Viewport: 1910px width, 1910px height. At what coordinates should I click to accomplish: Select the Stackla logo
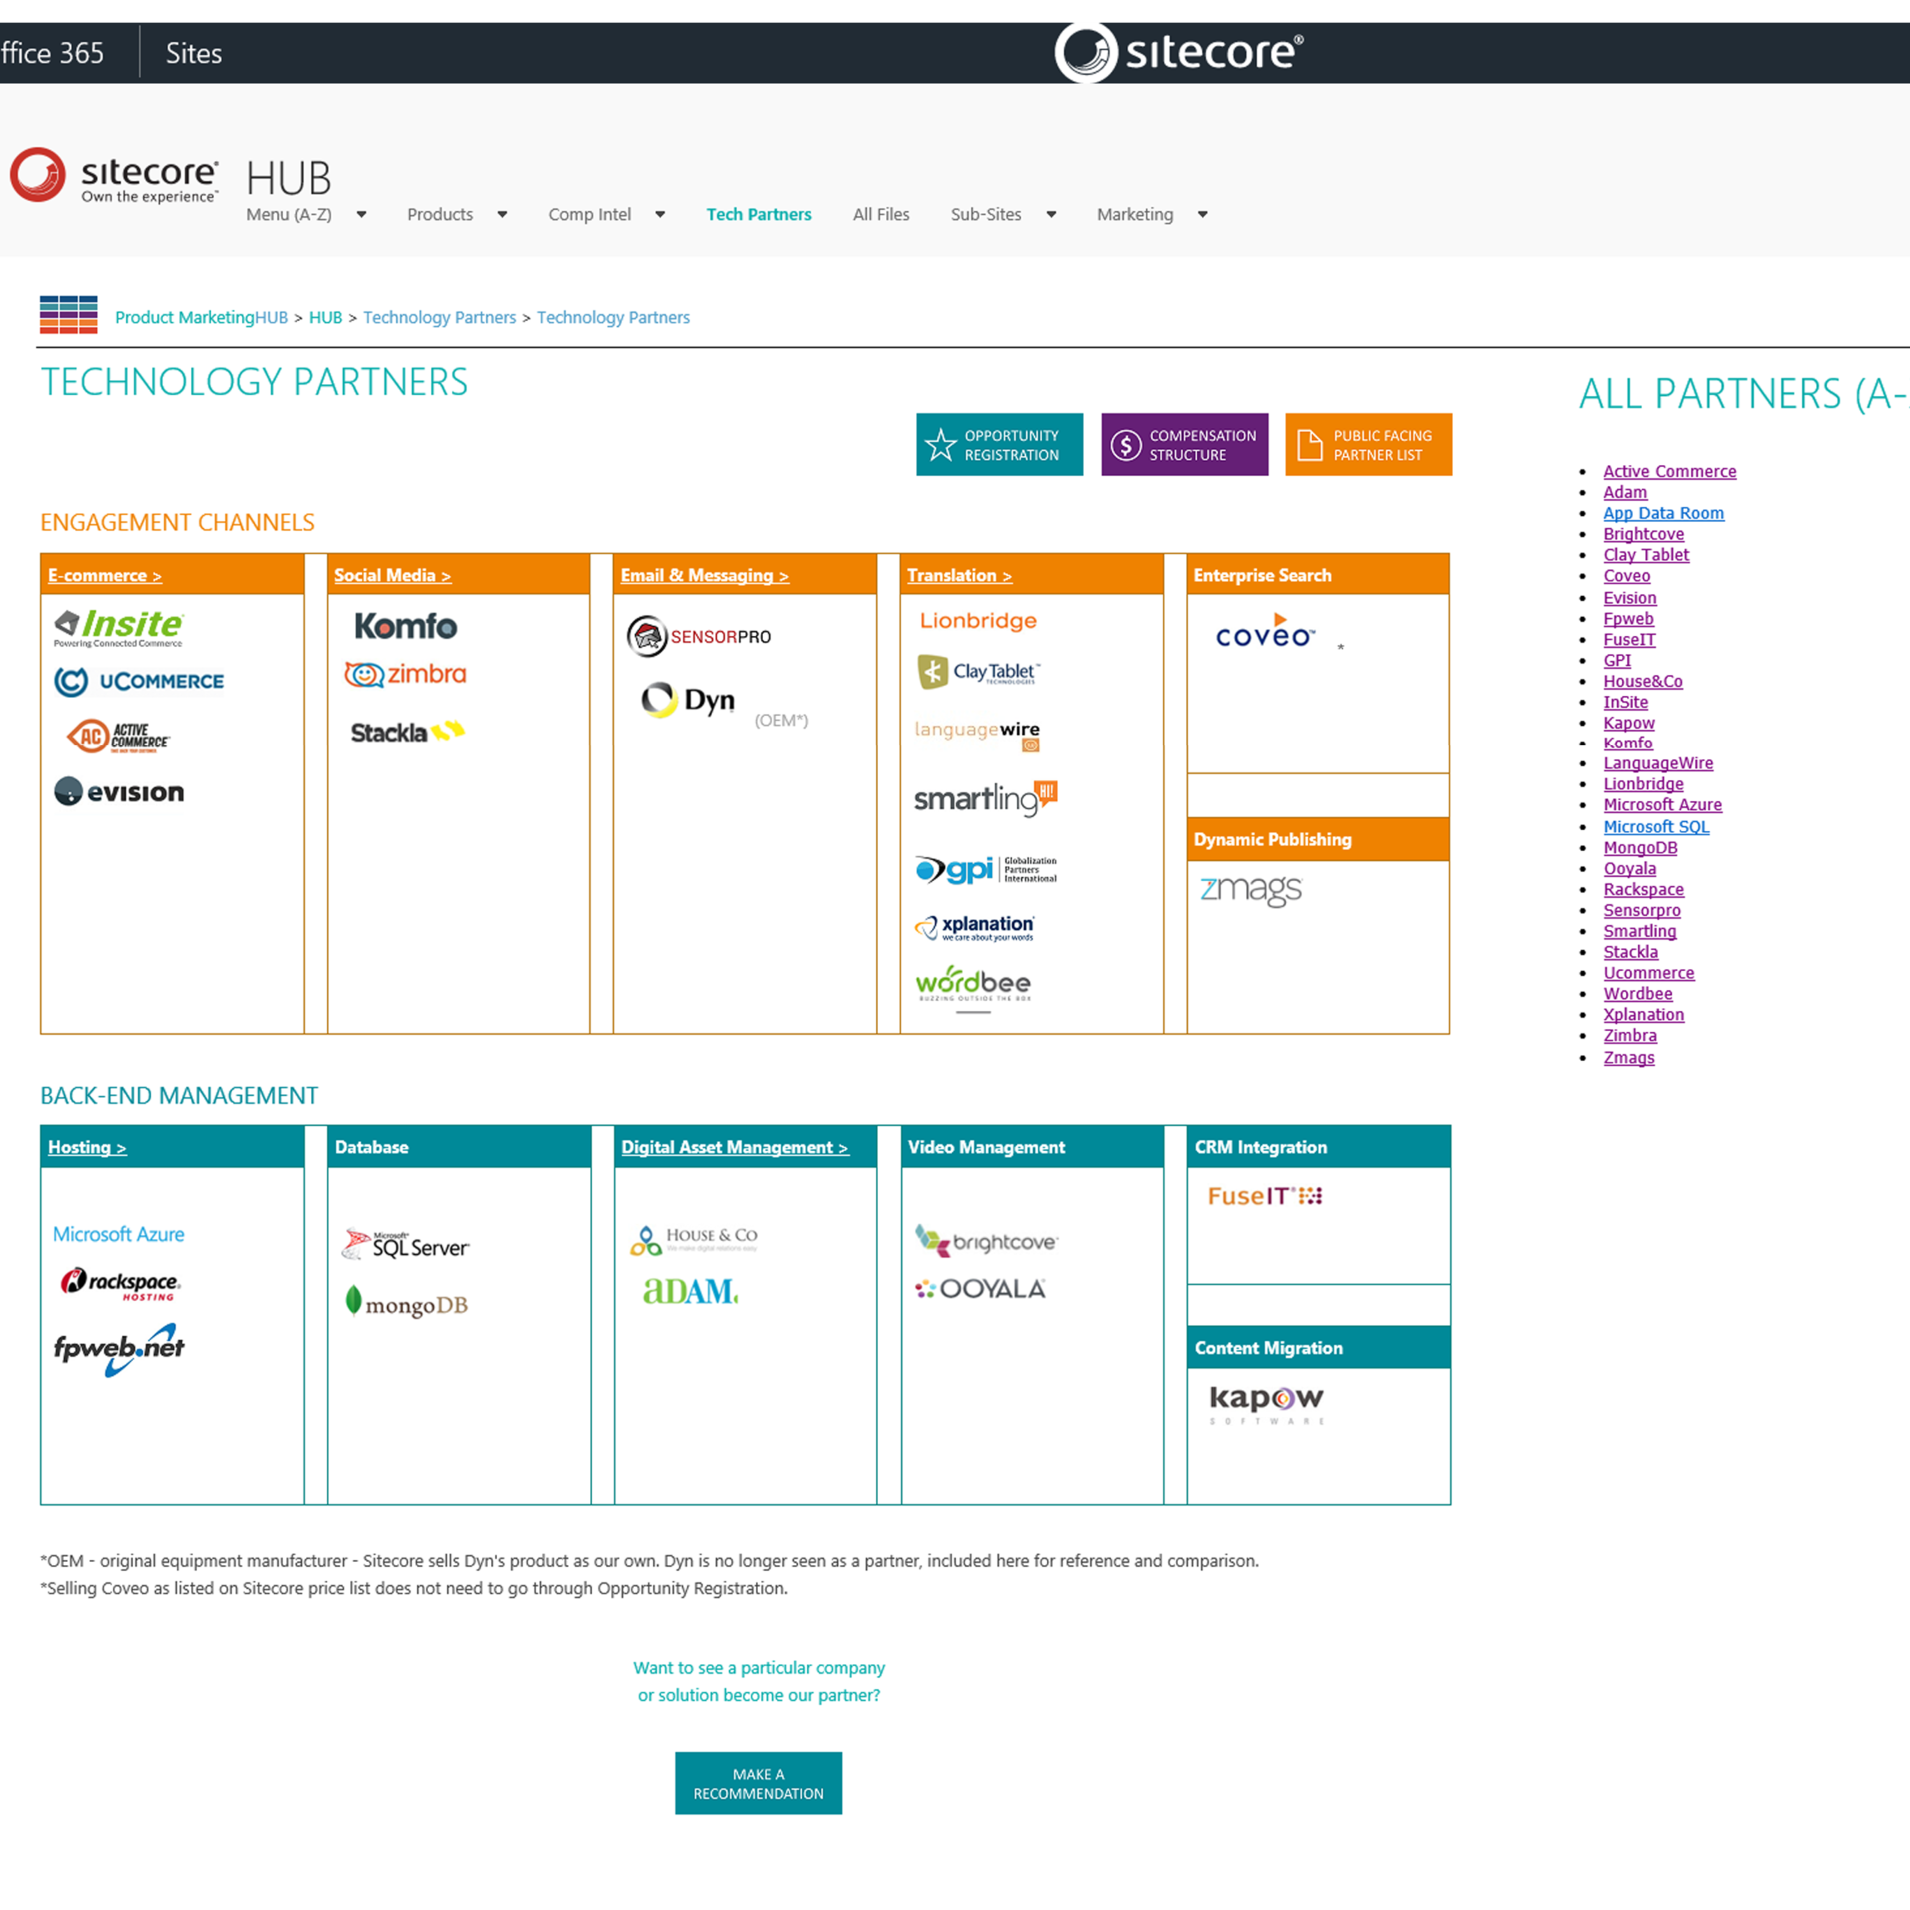pyautogui.click(x=407, y=732)
